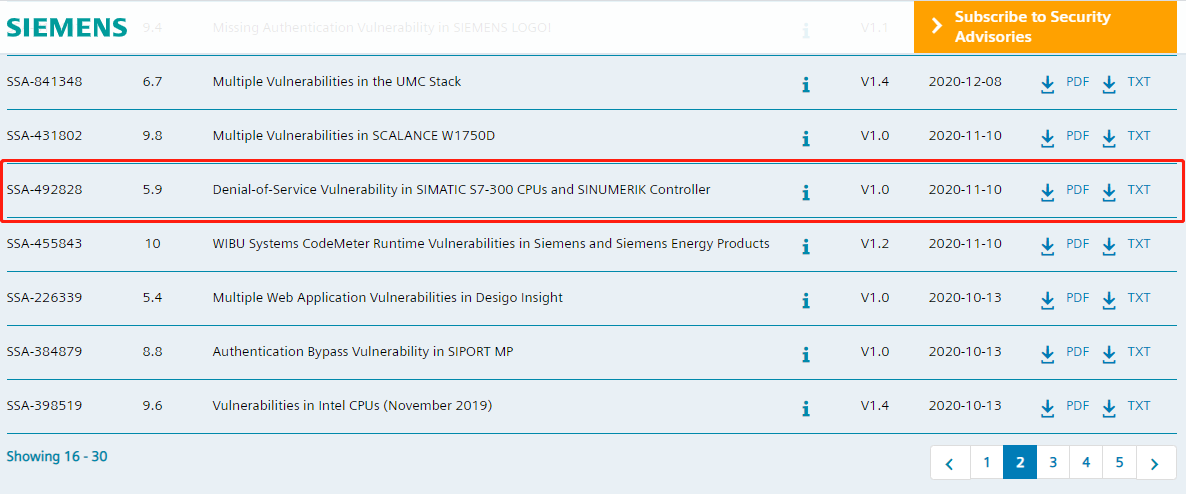The height and width of the screenshot is (494, 1186).
Task: Download PDF icon for SSA-455843 CodeMeter advisory
Action: (x=1048, y=247)
